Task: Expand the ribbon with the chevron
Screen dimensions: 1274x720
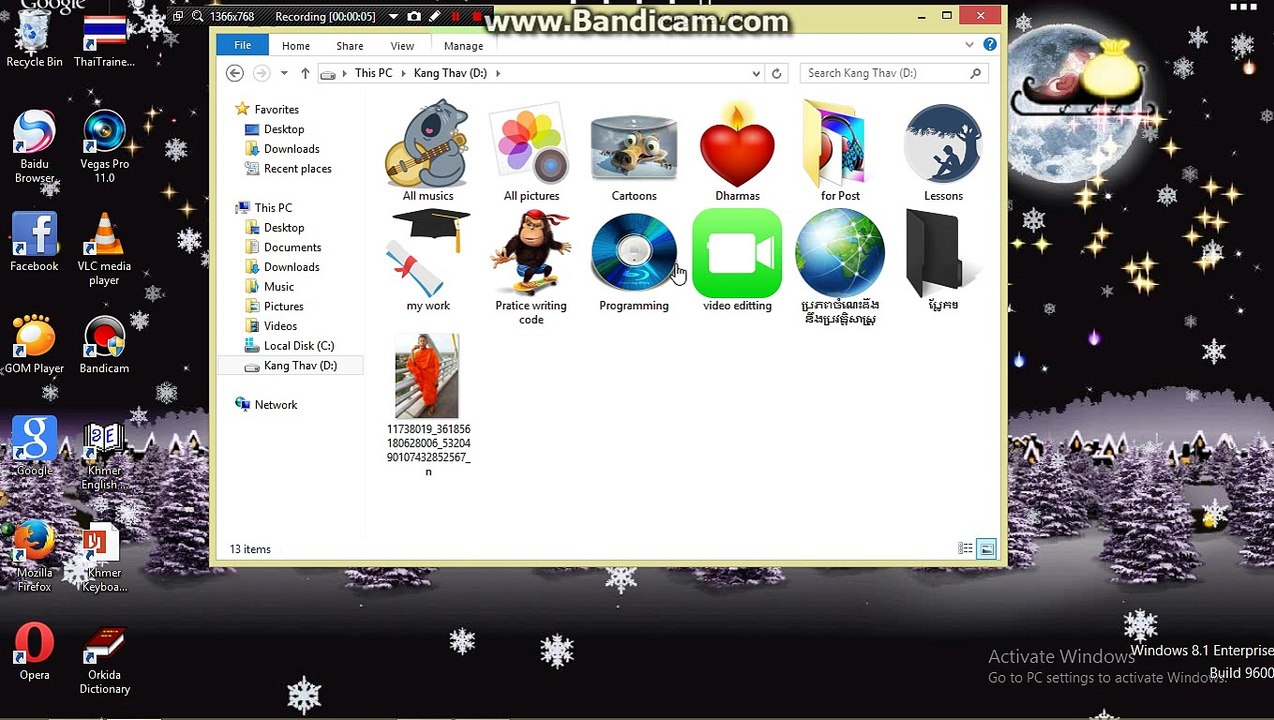Action: [969, 45]
